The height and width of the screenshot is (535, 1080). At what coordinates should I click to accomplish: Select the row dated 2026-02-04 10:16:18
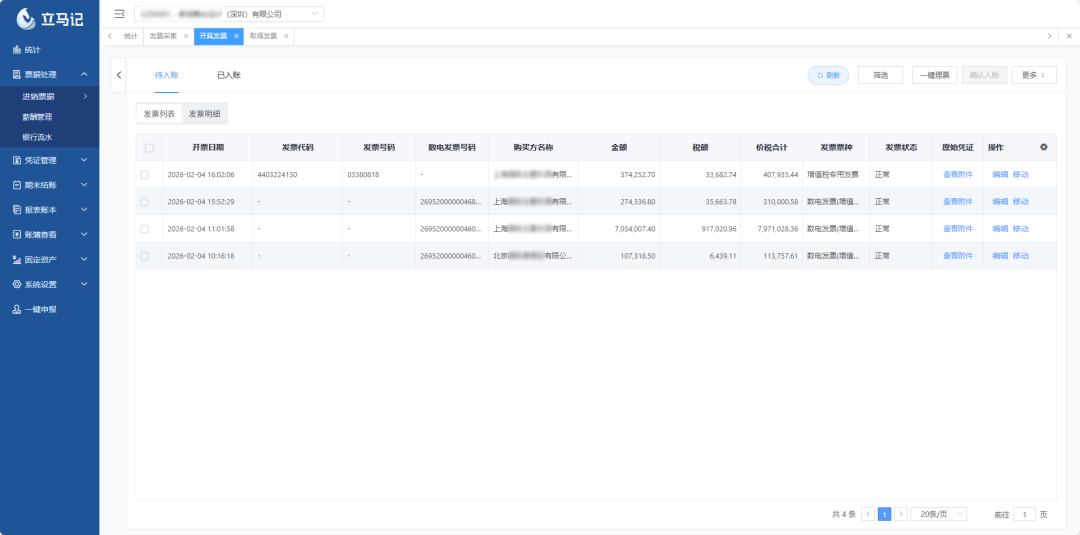coord(145,256)
